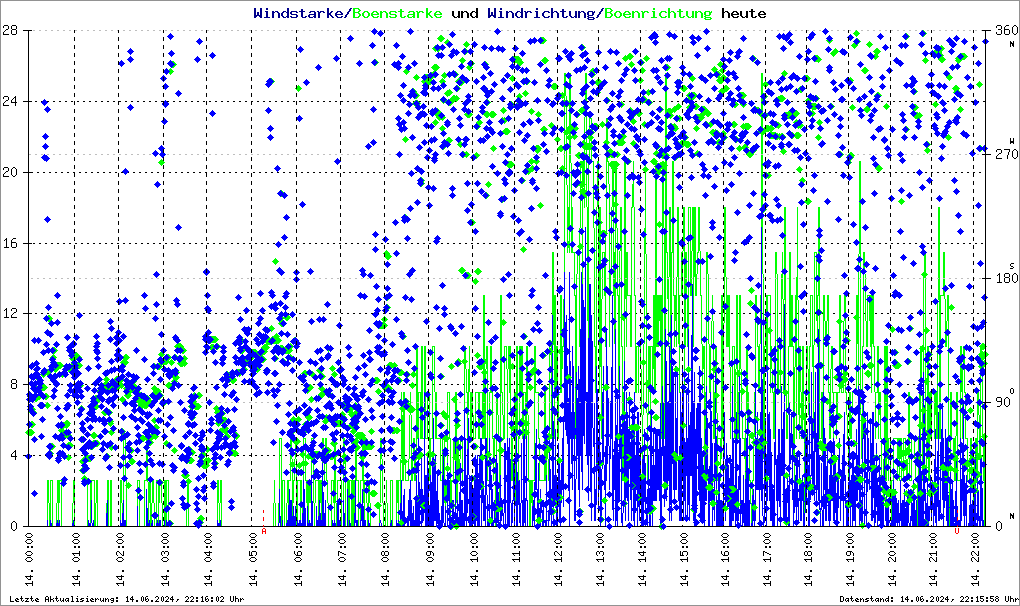This screenshot has width=1020, height=606.
Task: Click the time label '14. 04:00'
Action: pyautogui.click(x=208, y=559)
